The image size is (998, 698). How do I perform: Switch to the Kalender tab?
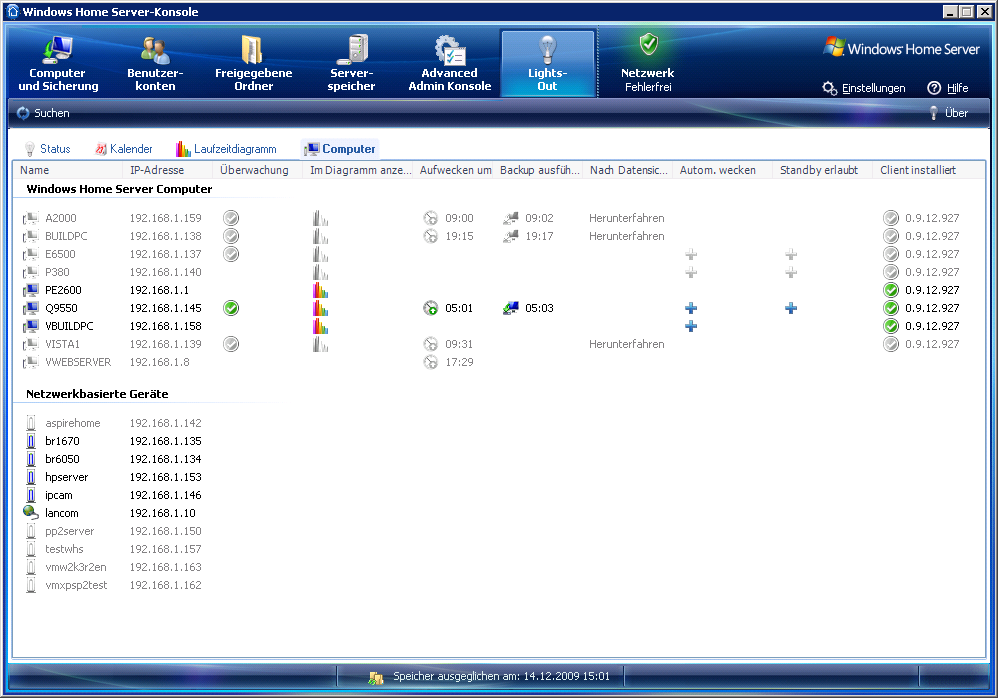[123, 149]
